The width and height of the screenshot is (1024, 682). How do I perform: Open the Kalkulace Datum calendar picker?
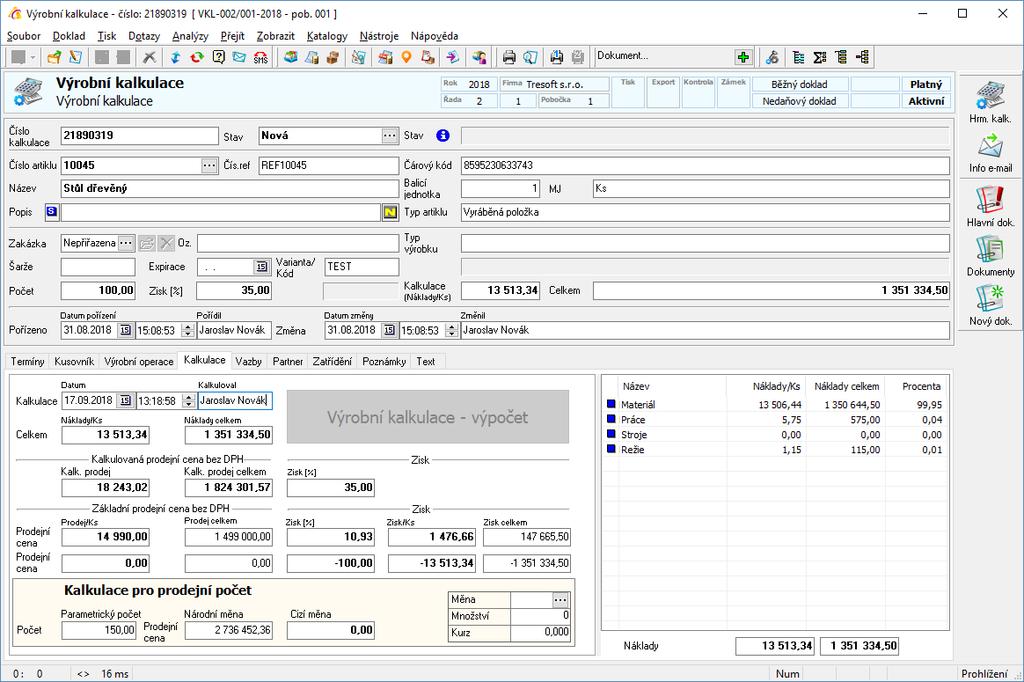click(125, 400)
